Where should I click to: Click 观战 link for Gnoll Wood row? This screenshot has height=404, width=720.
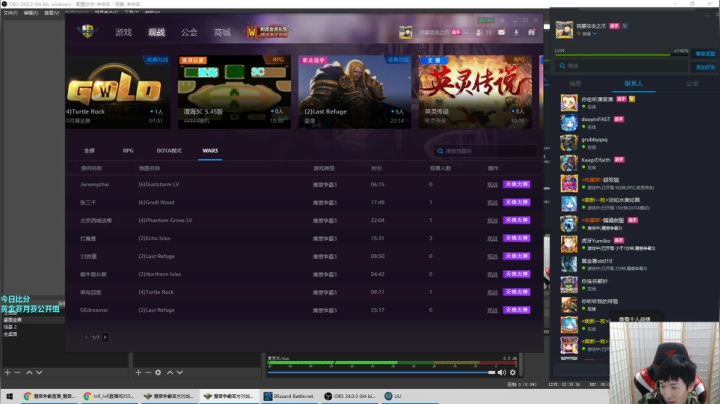coord(492,202)
